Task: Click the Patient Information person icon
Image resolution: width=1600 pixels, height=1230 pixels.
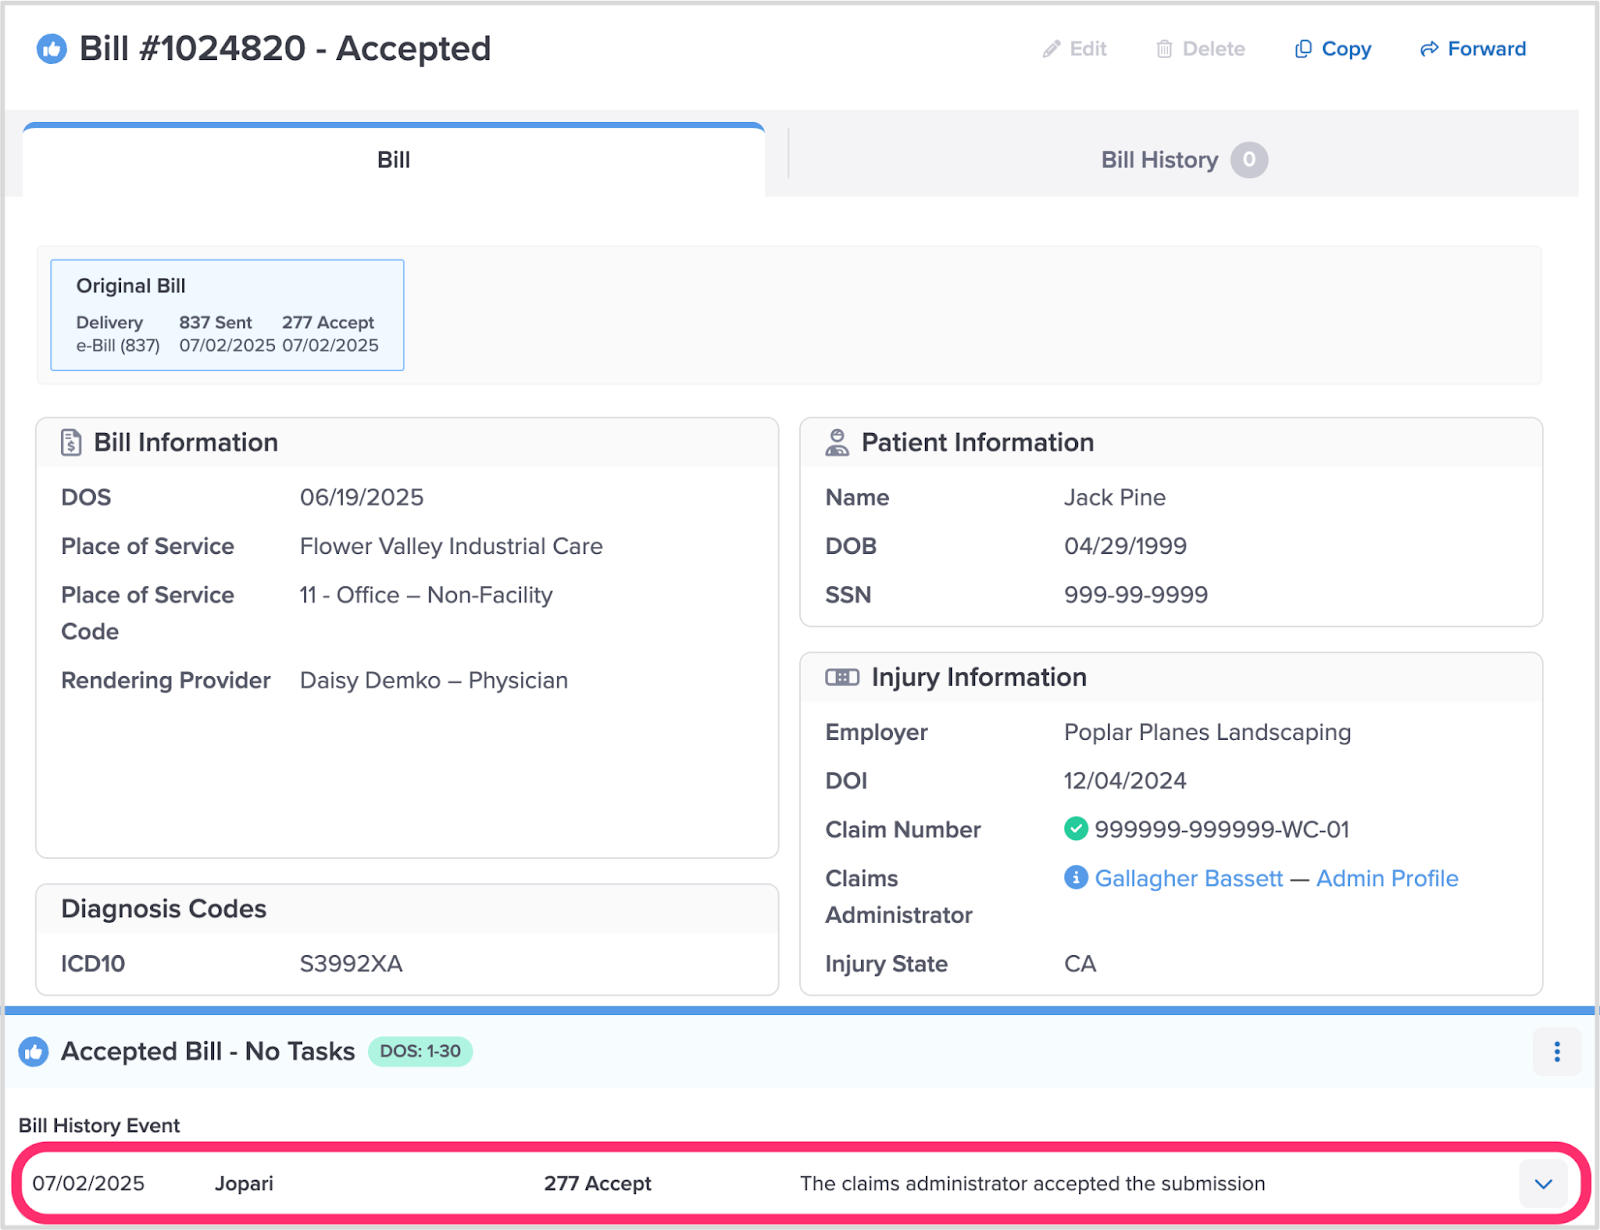Action: [x=837, y=443]
